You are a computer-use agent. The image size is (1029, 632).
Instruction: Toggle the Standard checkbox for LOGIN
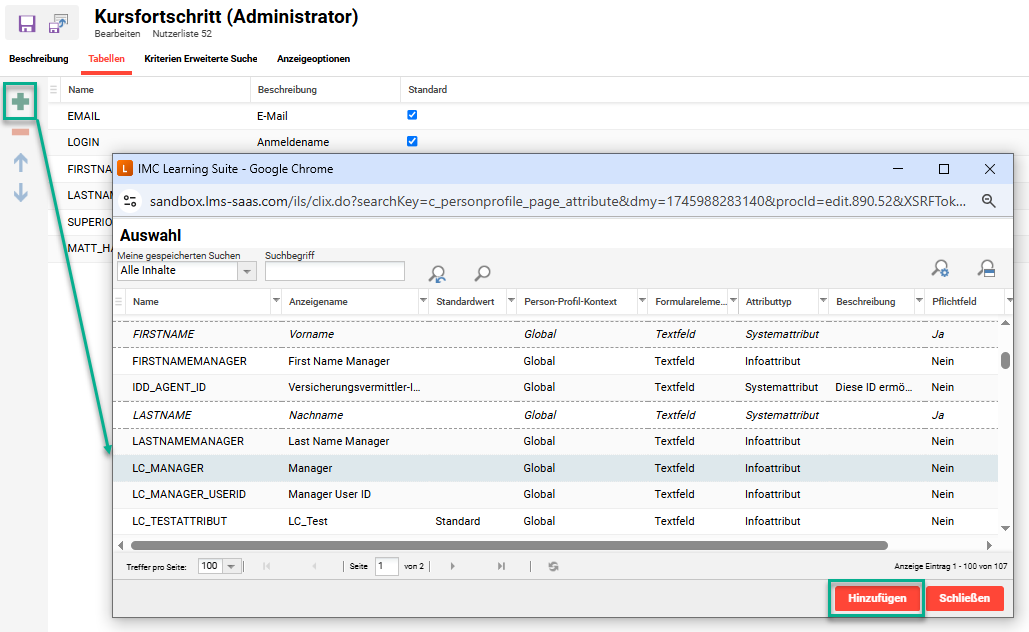[x=412, y=141]
